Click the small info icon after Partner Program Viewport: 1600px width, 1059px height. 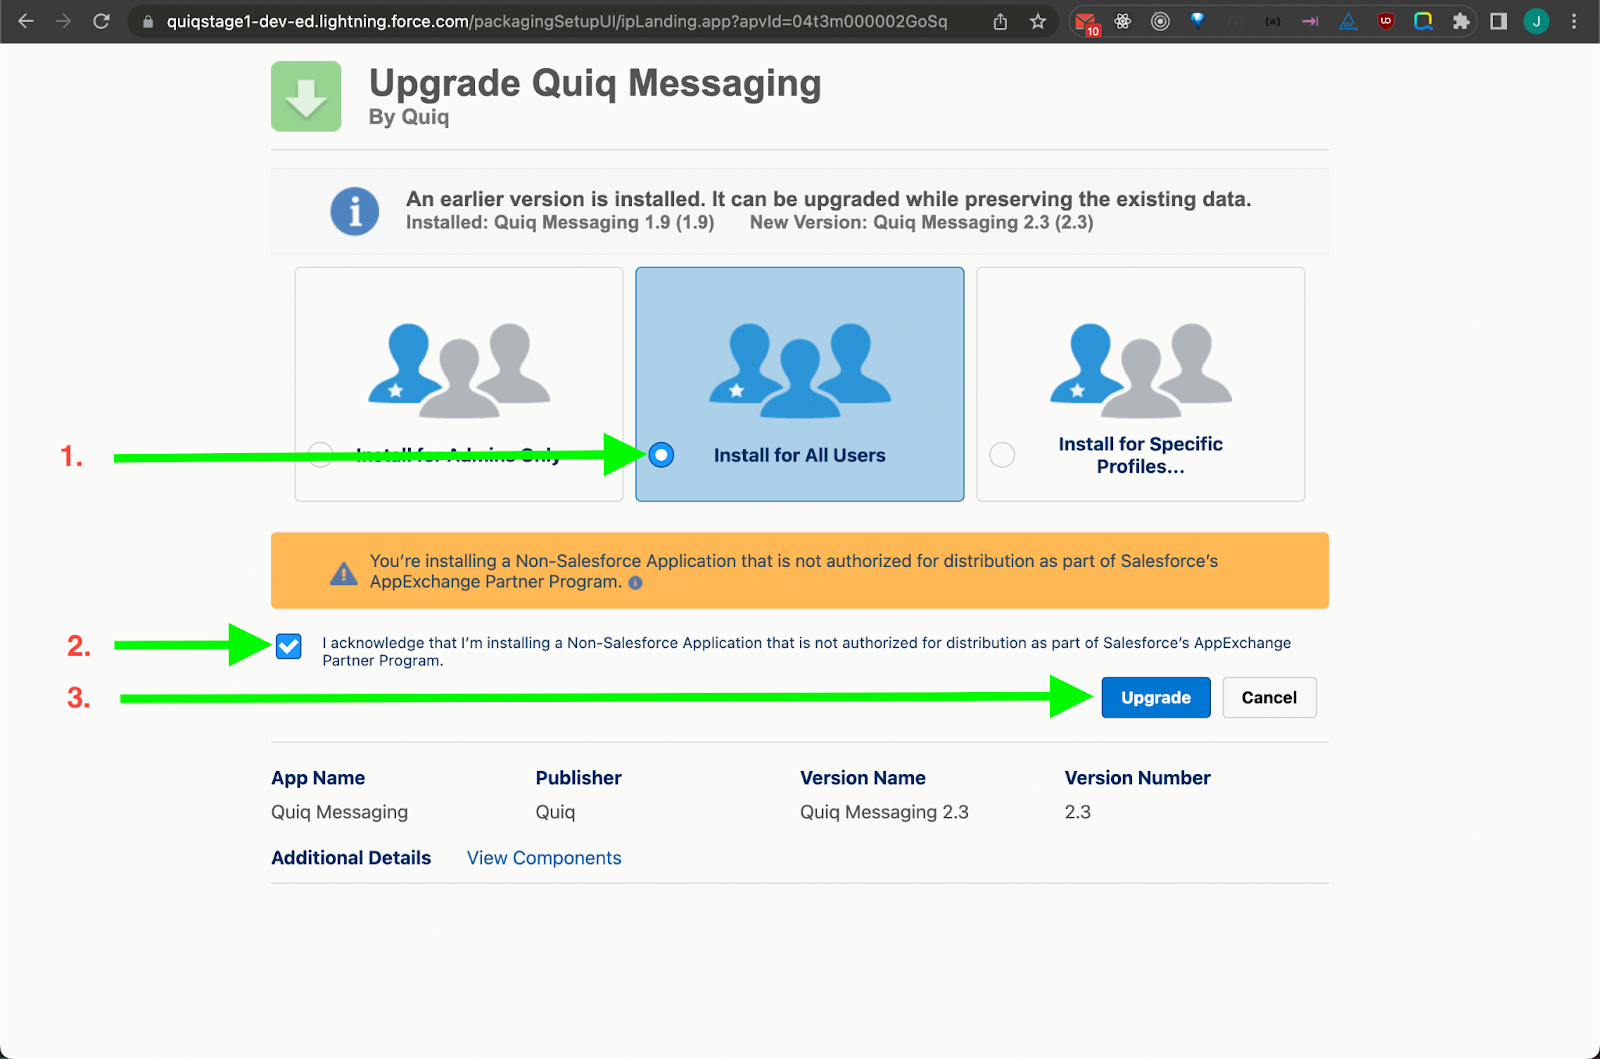click(x=635, y=583)
